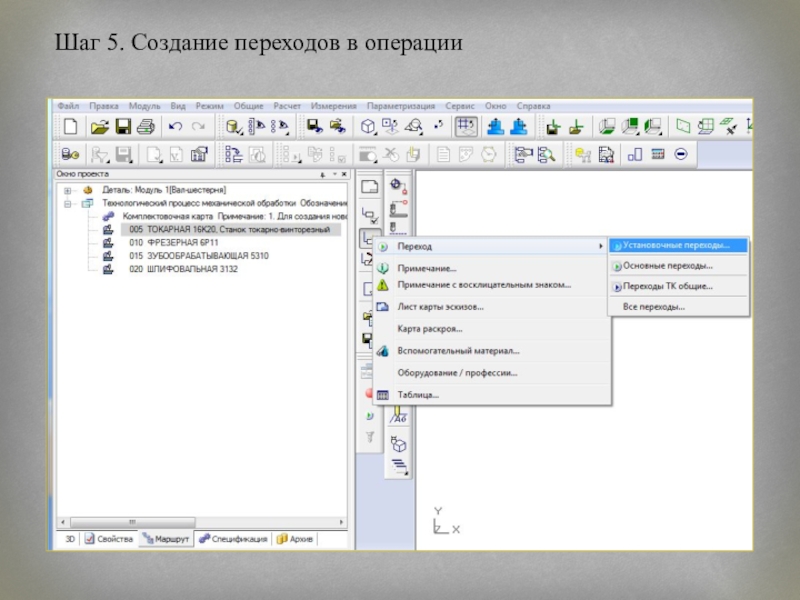800x600 pixels.
Task: Choose Основные переходы... from submenu
Action: click(667, 266)
